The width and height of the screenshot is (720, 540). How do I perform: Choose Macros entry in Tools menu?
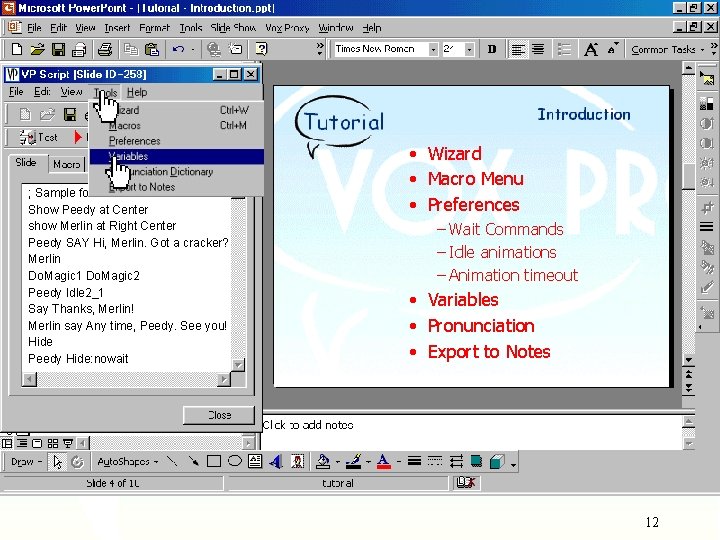click(177, 125)
